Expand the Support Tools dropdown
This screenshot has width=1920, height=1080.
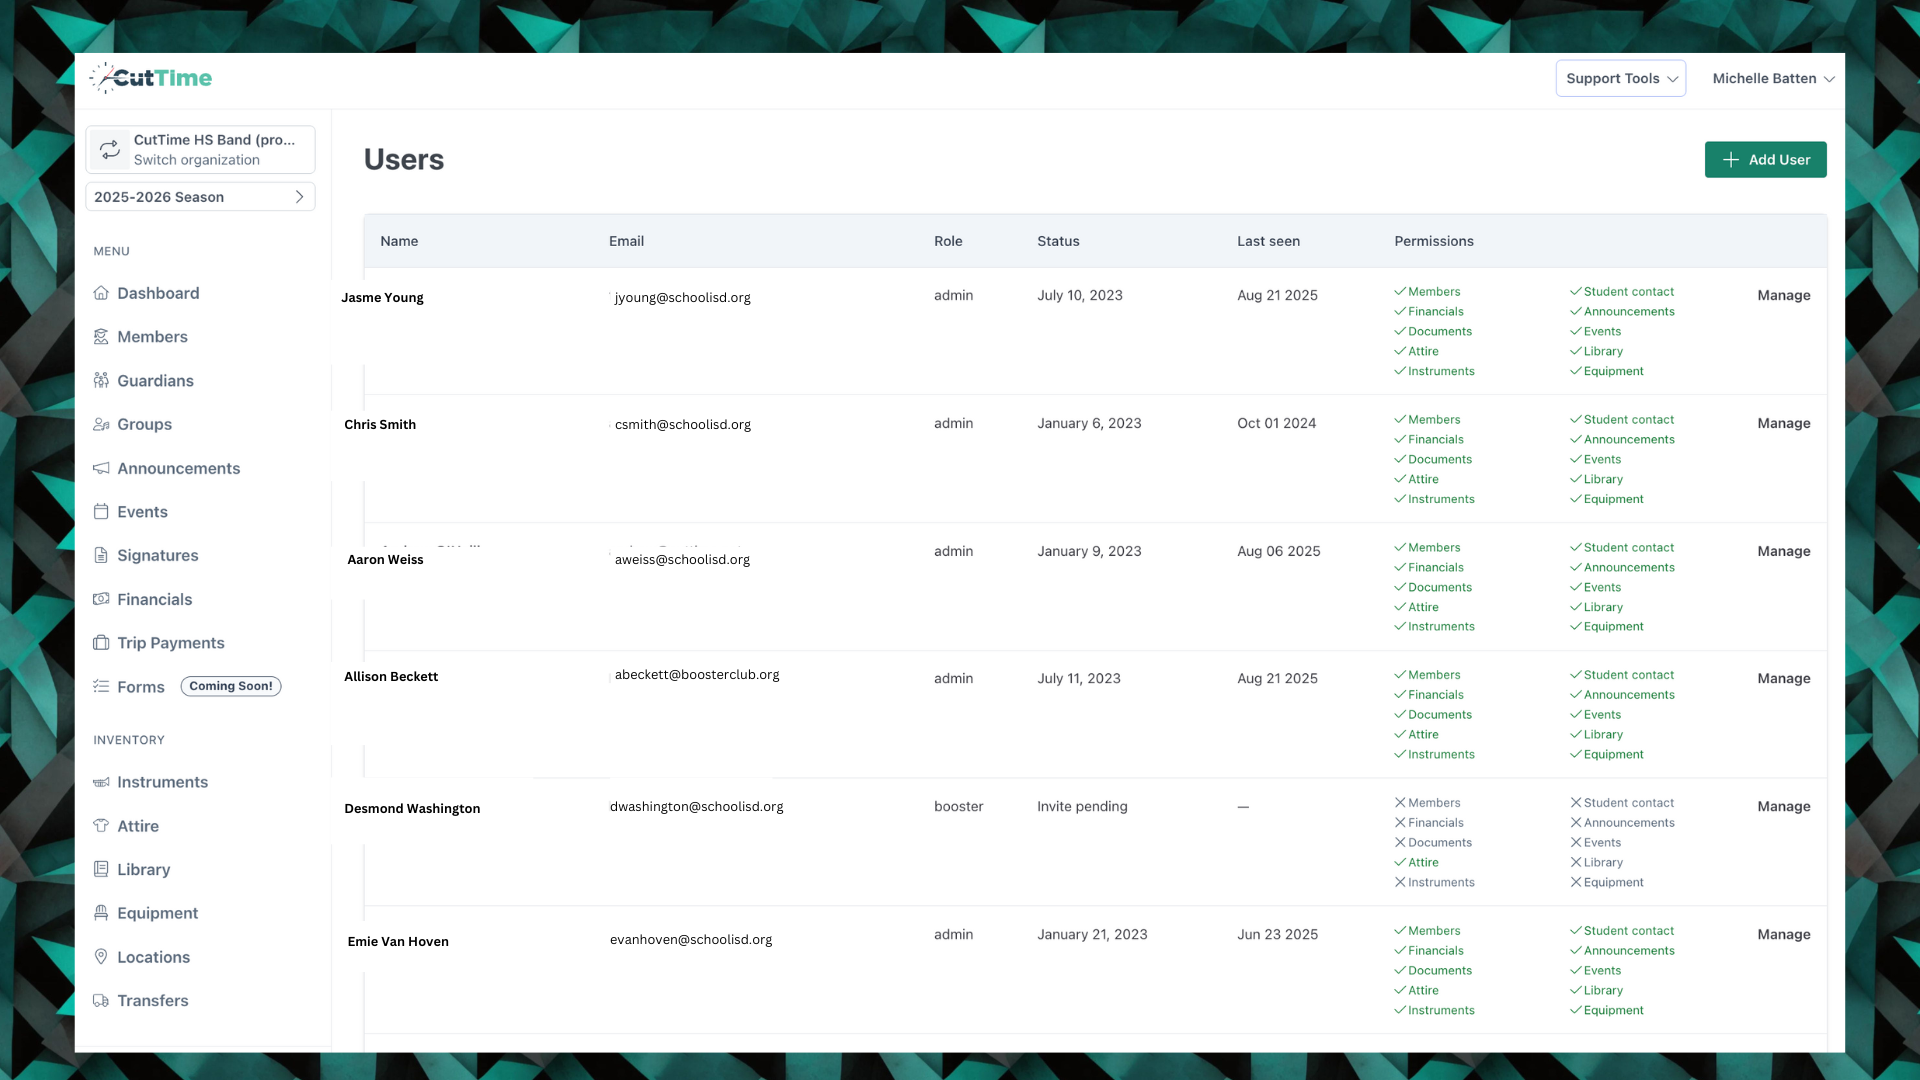click(x=1620, y=78)
